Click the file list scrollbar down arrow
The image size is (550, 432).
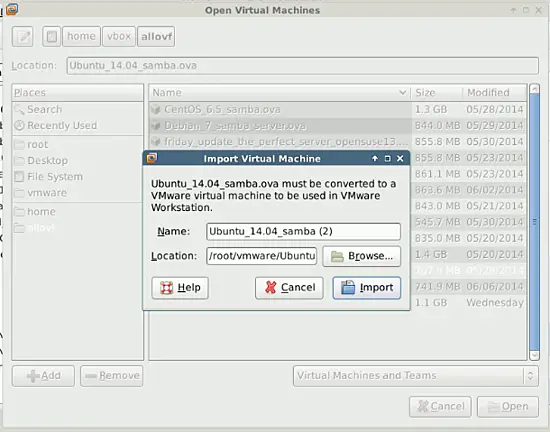click(534, 355)
